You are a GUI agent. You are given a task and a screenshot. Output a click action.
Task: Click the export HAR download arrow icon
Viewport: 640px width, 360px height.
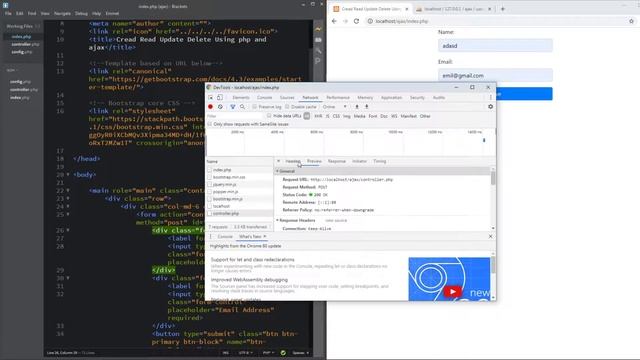click(367, 107)
